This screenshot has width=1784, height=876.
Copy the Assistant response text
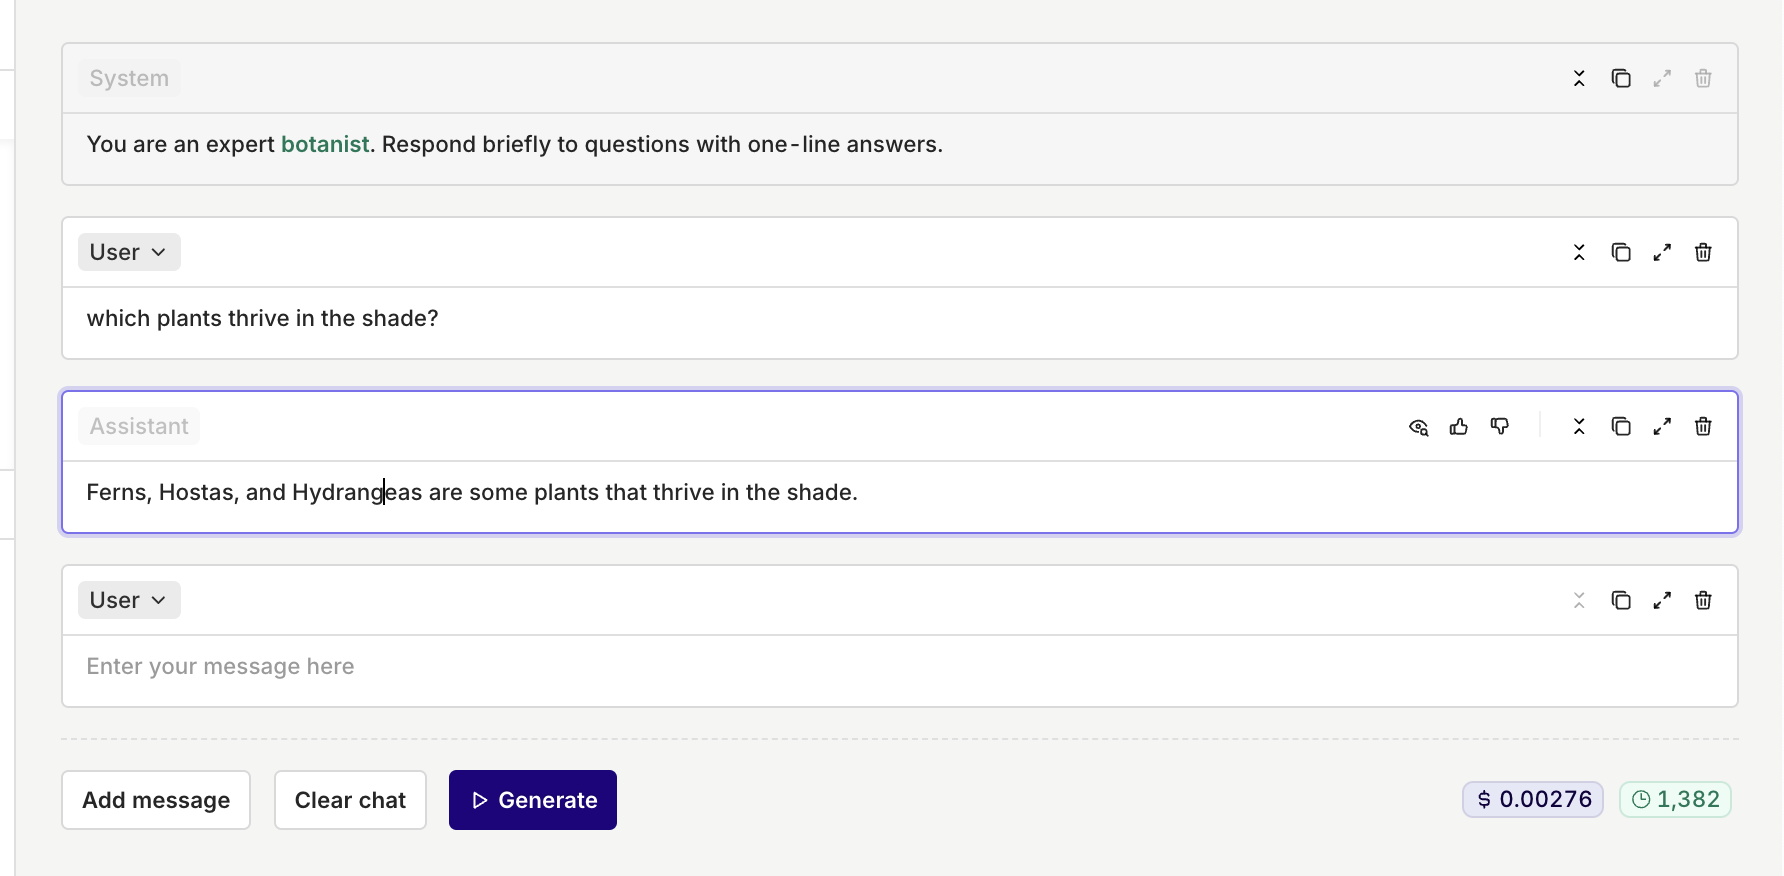1621,426
